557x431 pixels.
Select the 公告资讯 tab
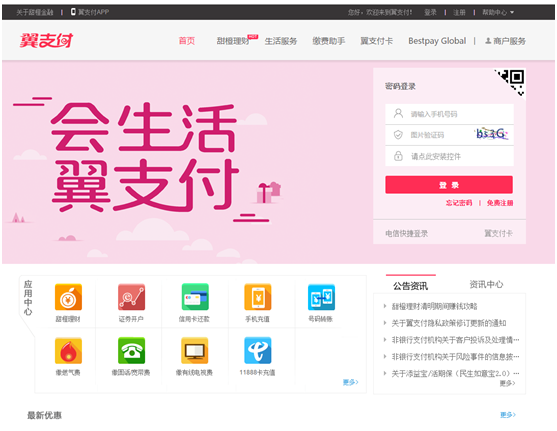(x=411, y=286)
